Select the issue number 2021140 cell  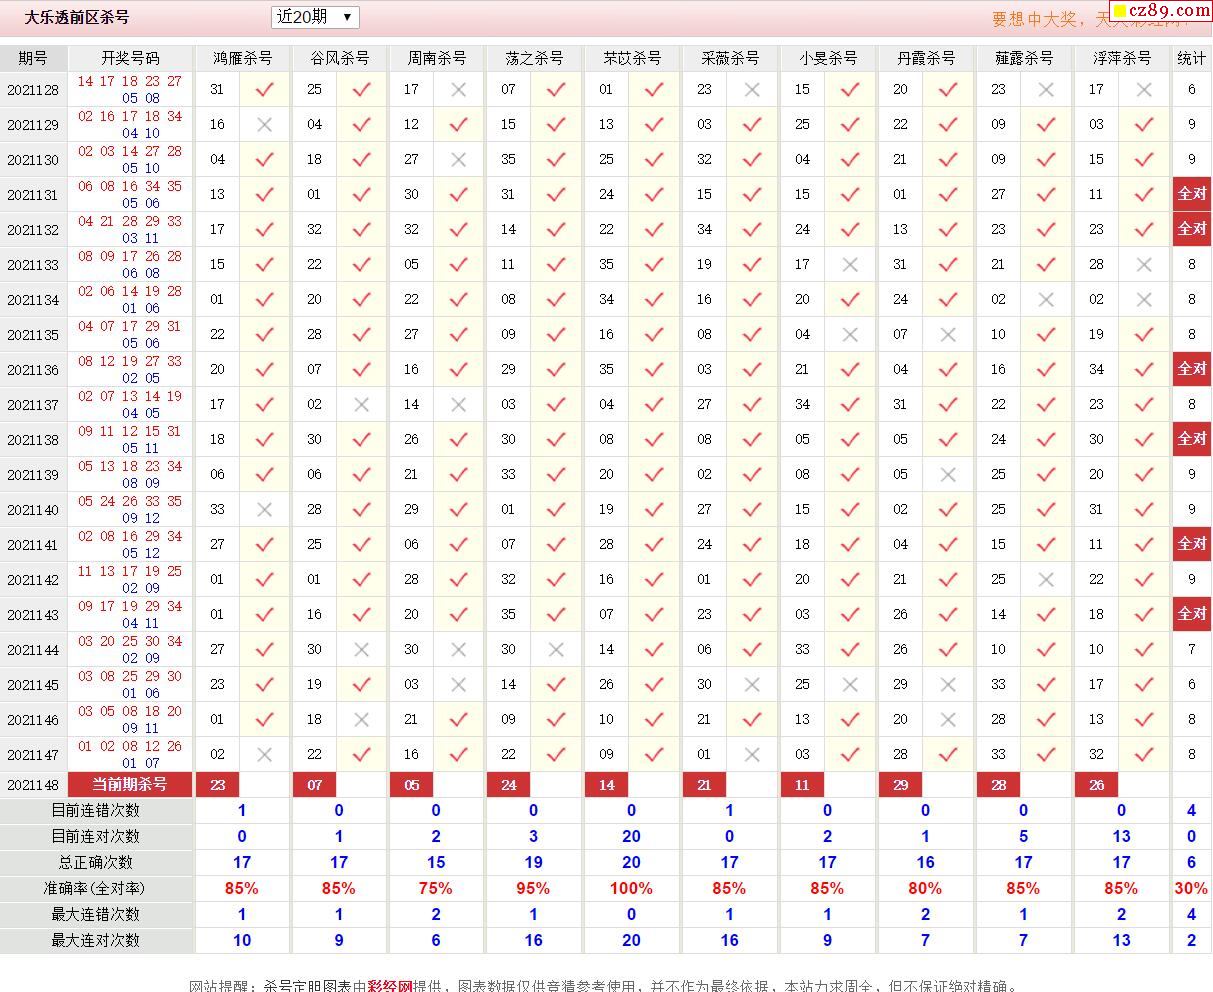click(x=33, y=510)
